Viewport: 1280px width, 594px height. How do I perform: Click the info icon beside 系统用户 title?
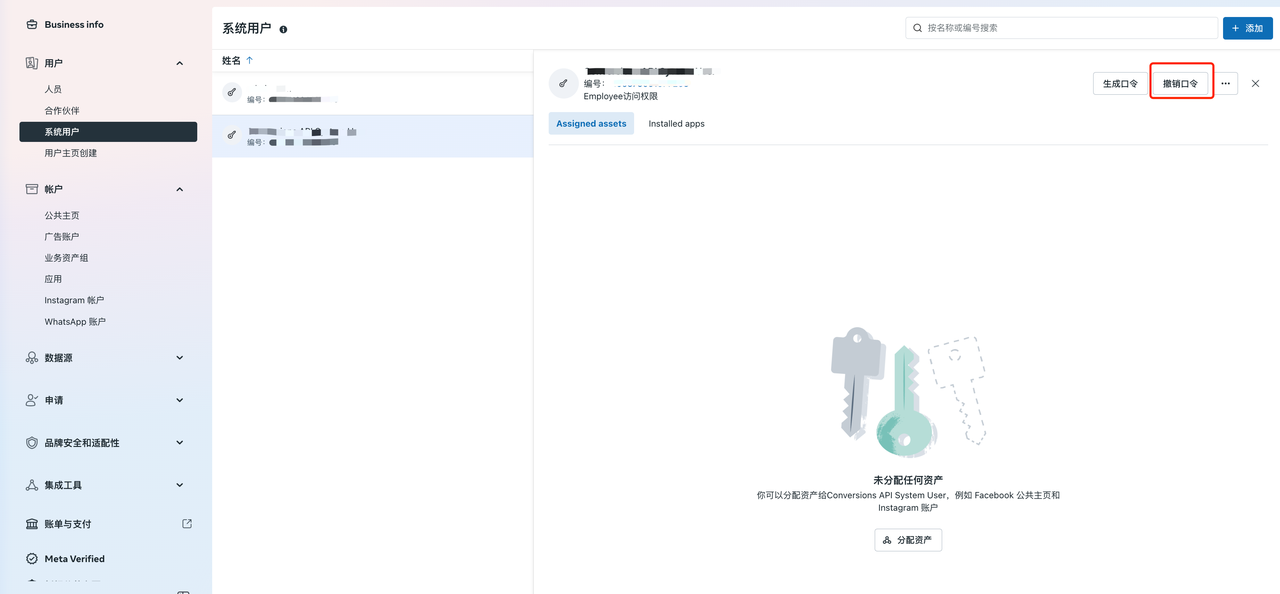click(284, 30)
